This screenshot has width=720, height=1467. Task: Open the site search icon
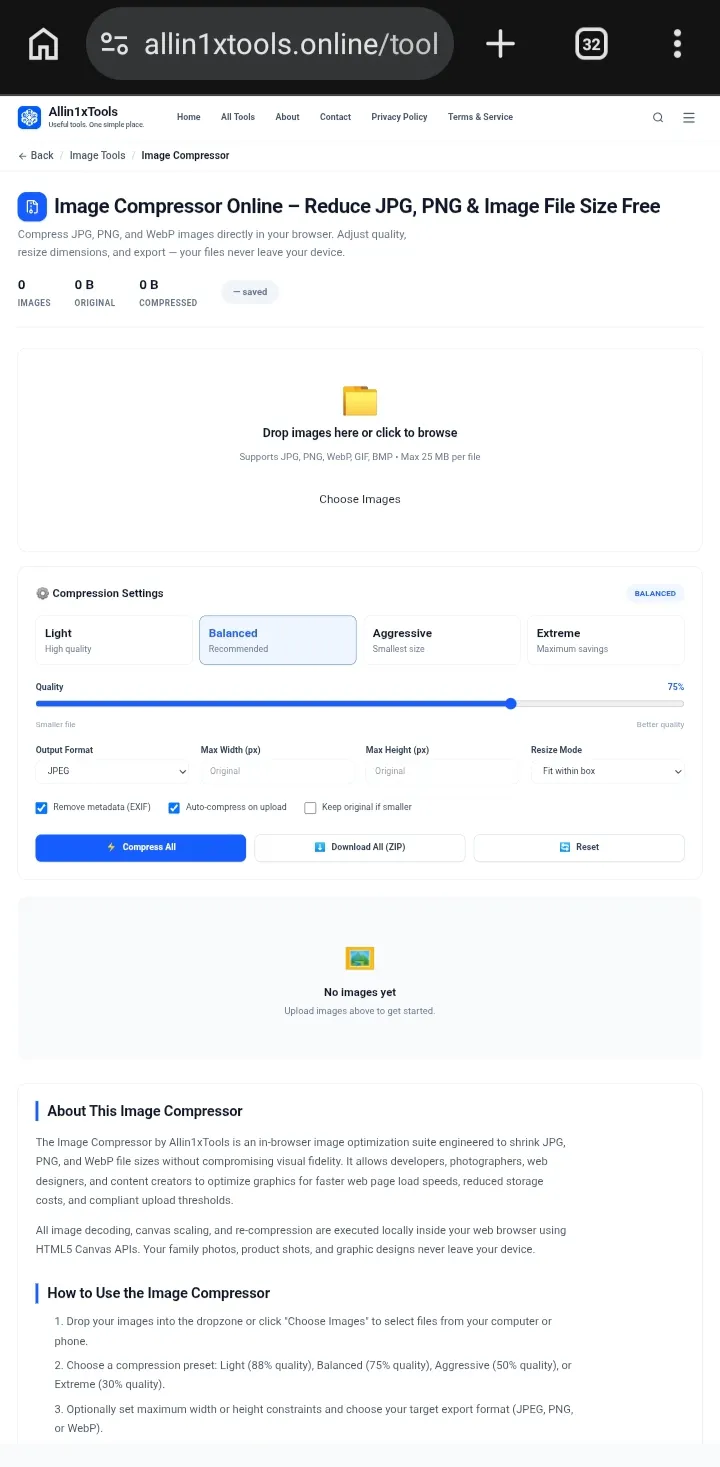658,117
